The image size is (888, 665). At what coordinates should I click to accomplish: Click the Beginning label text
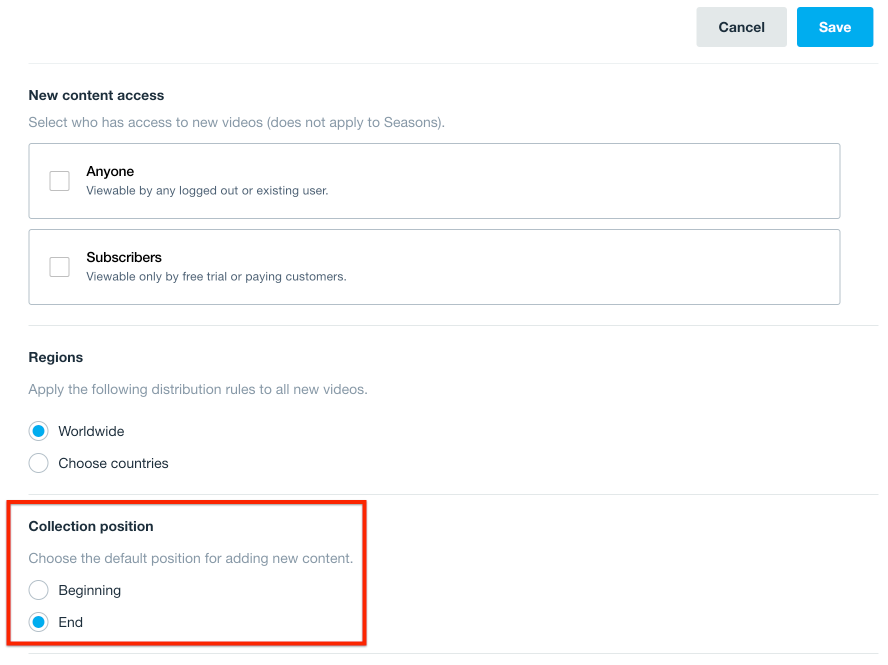(89, 590)
